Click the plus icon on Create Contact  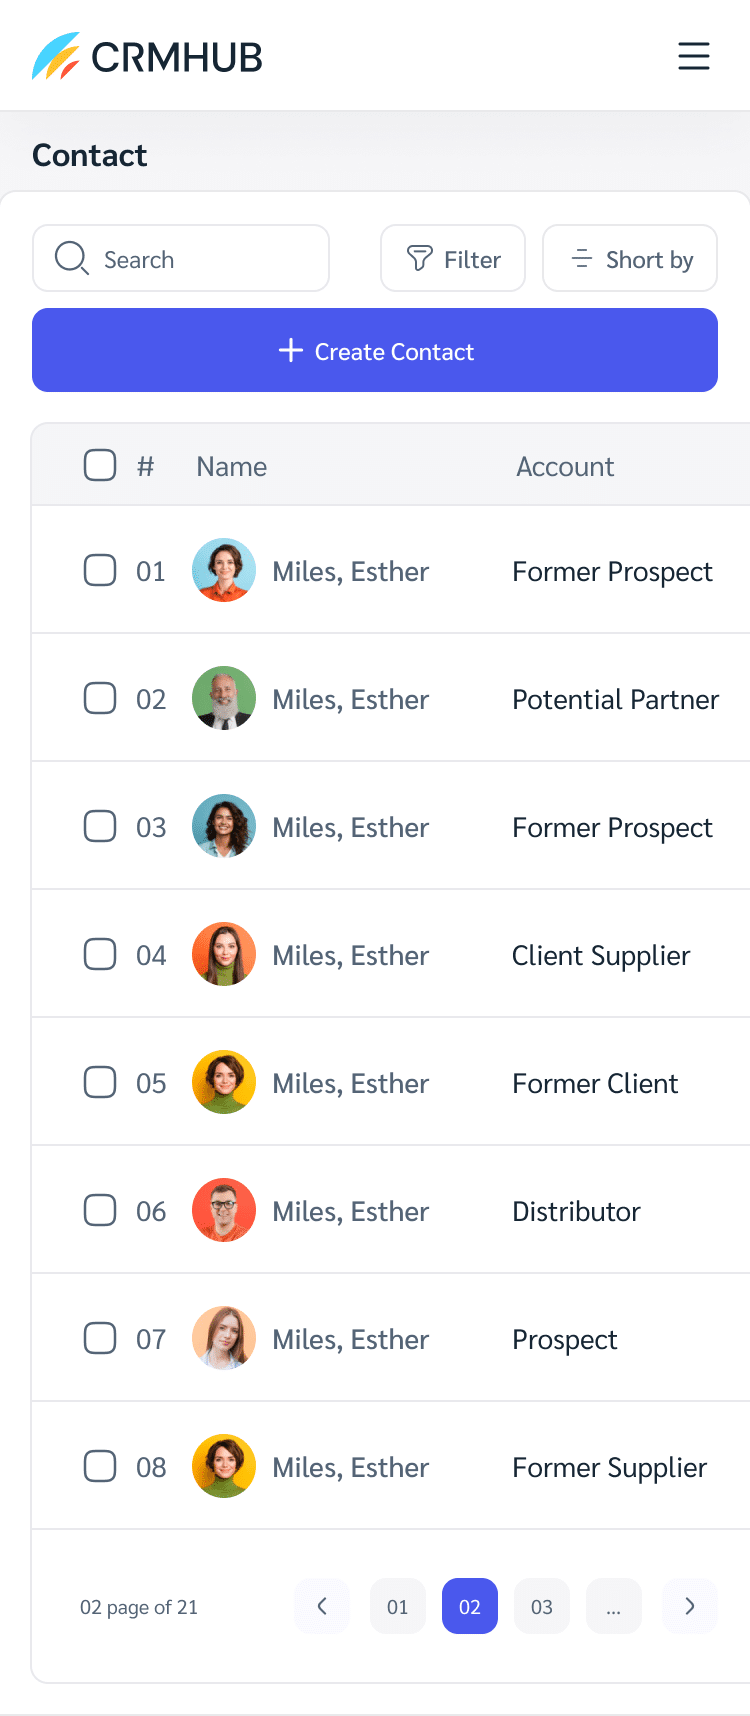point(290,350)
